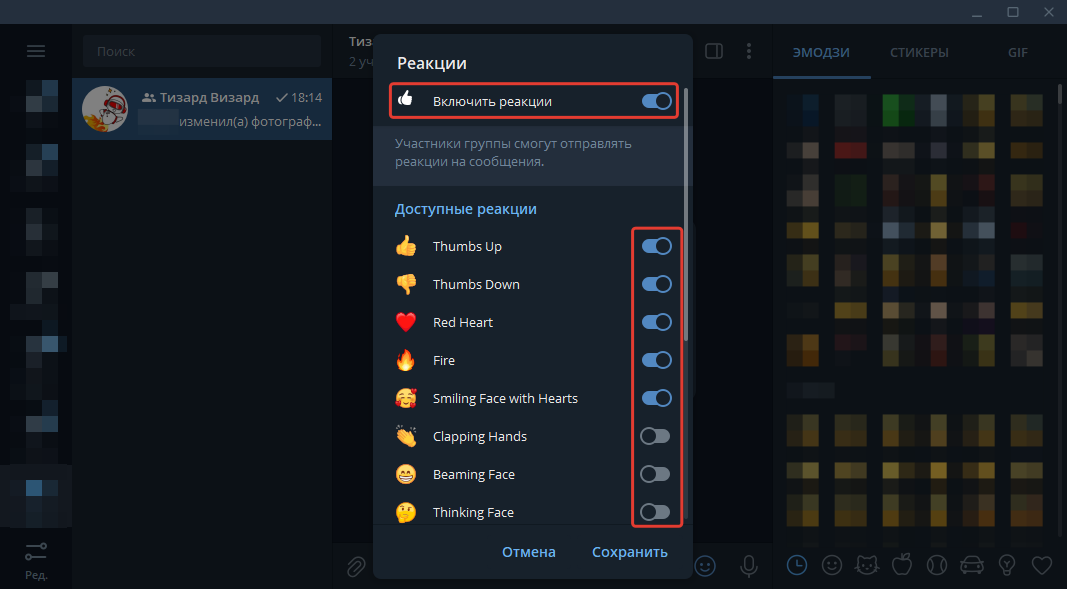Click the attach file paperclip icon
The height and width of the screenshot is (589, 1067).
356,566
